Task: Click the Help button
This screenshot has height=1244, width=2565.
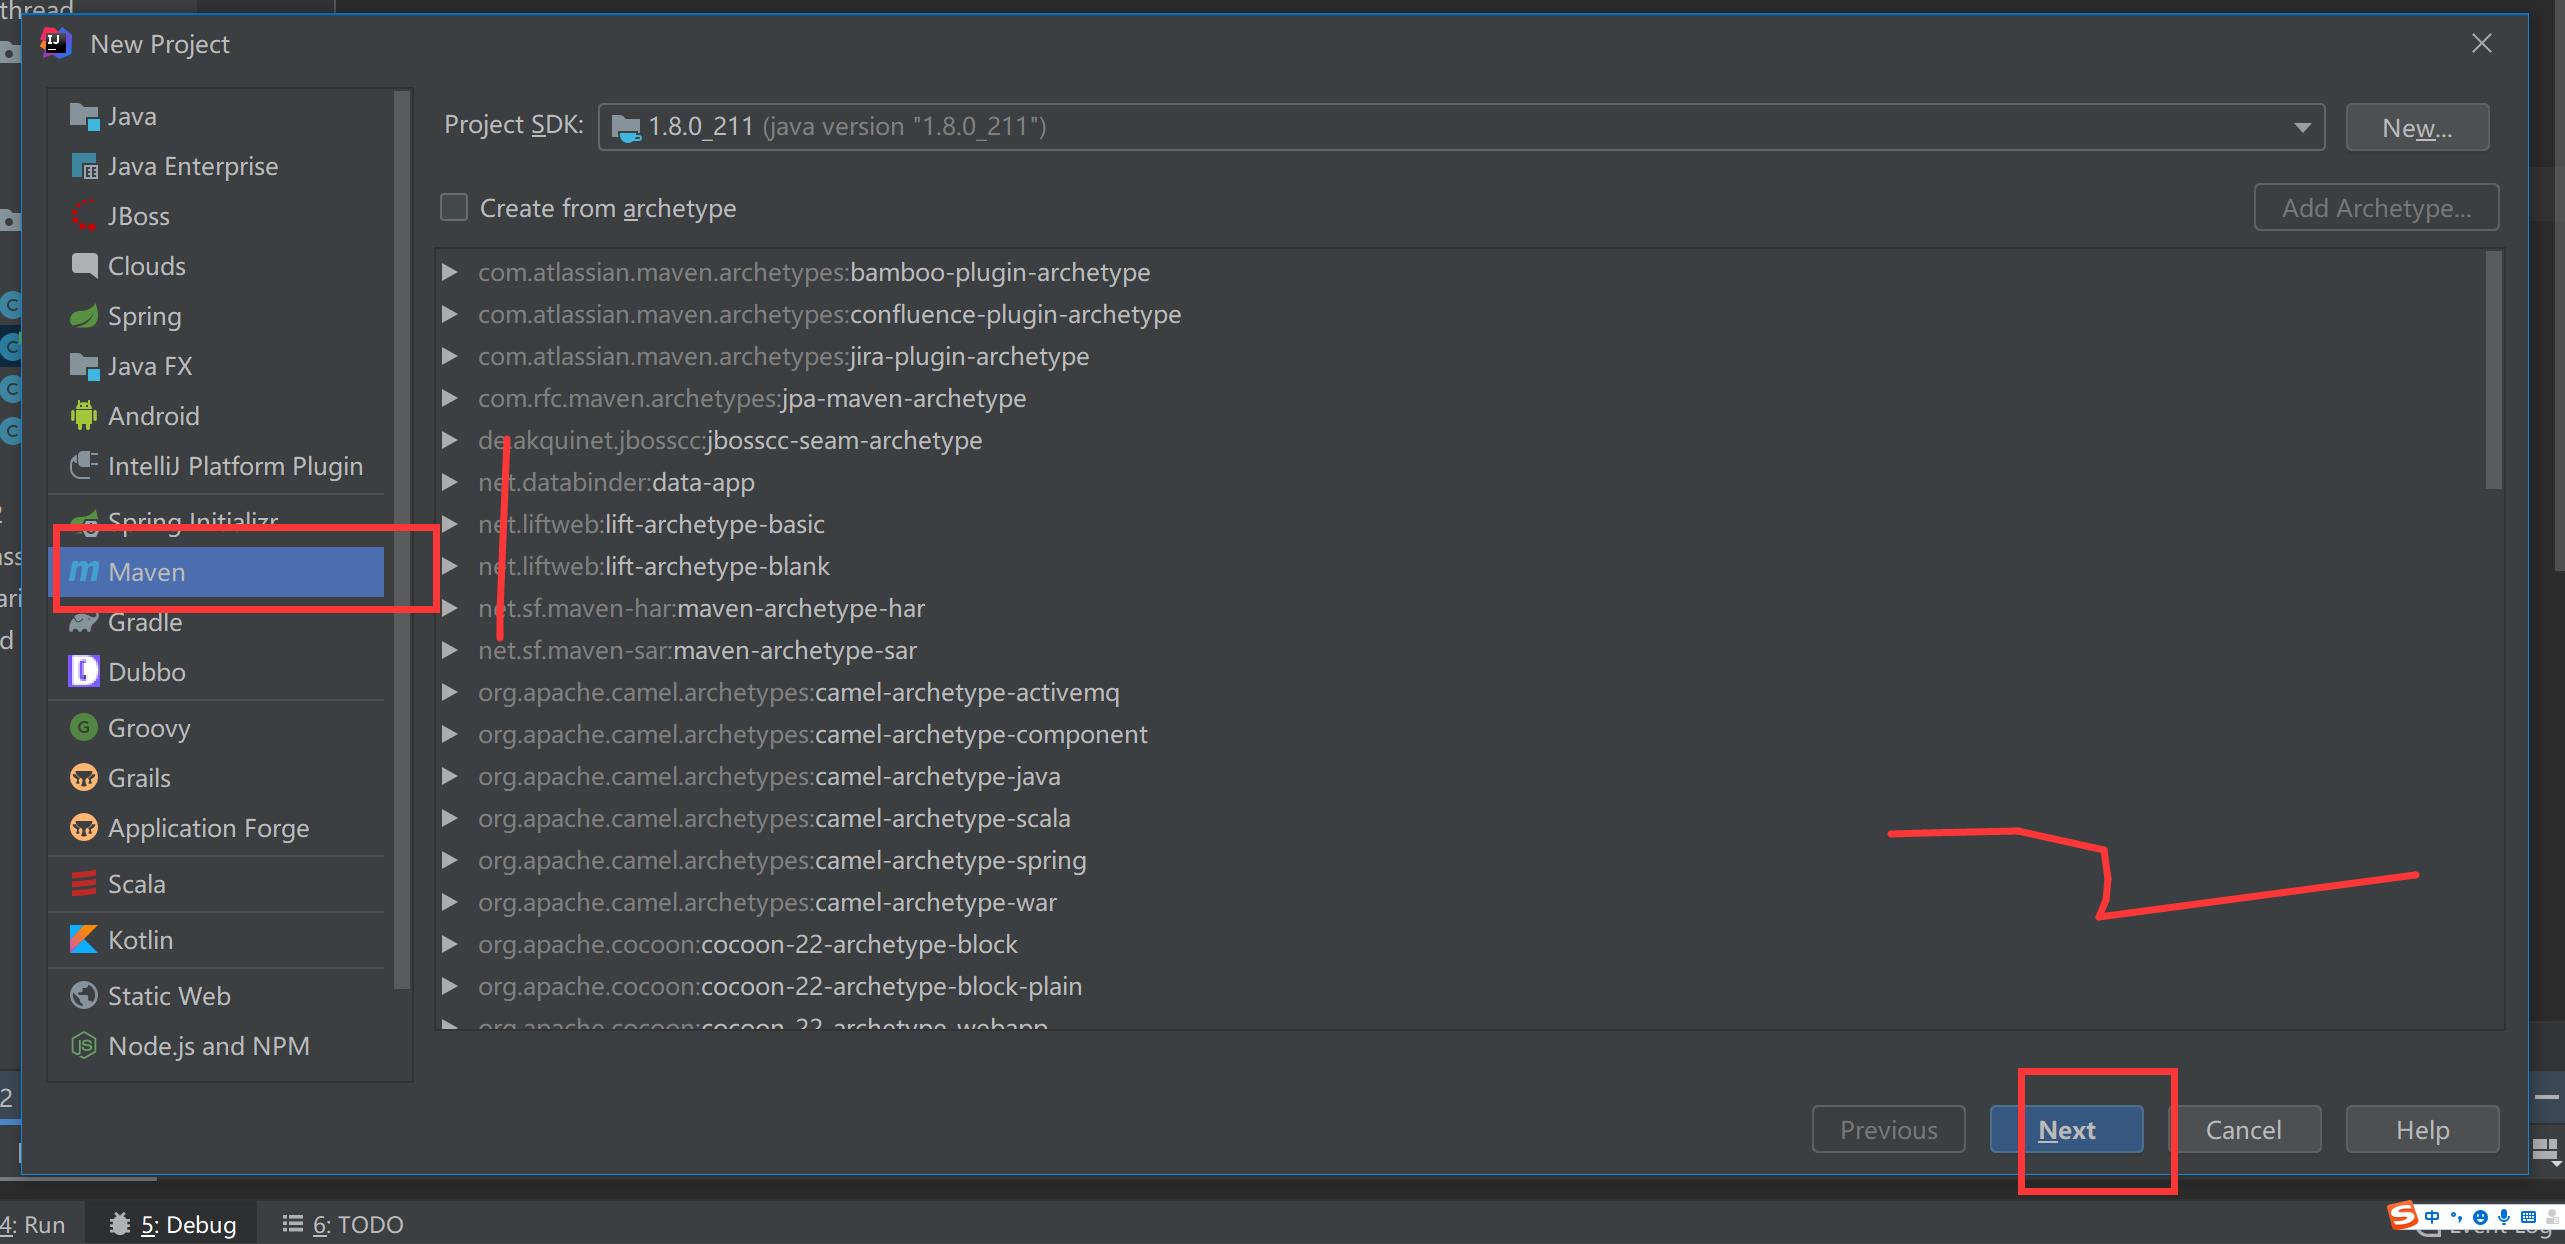Action: tap(2422, 1129)
